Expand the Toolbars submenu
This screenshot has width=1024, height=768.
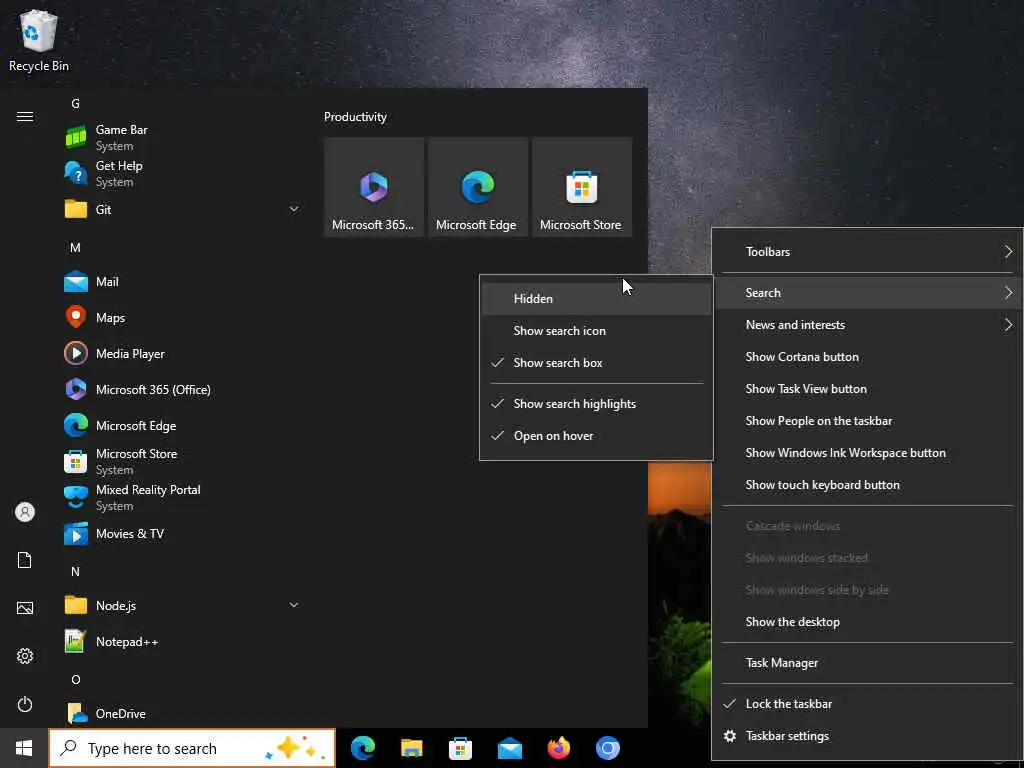867,252
